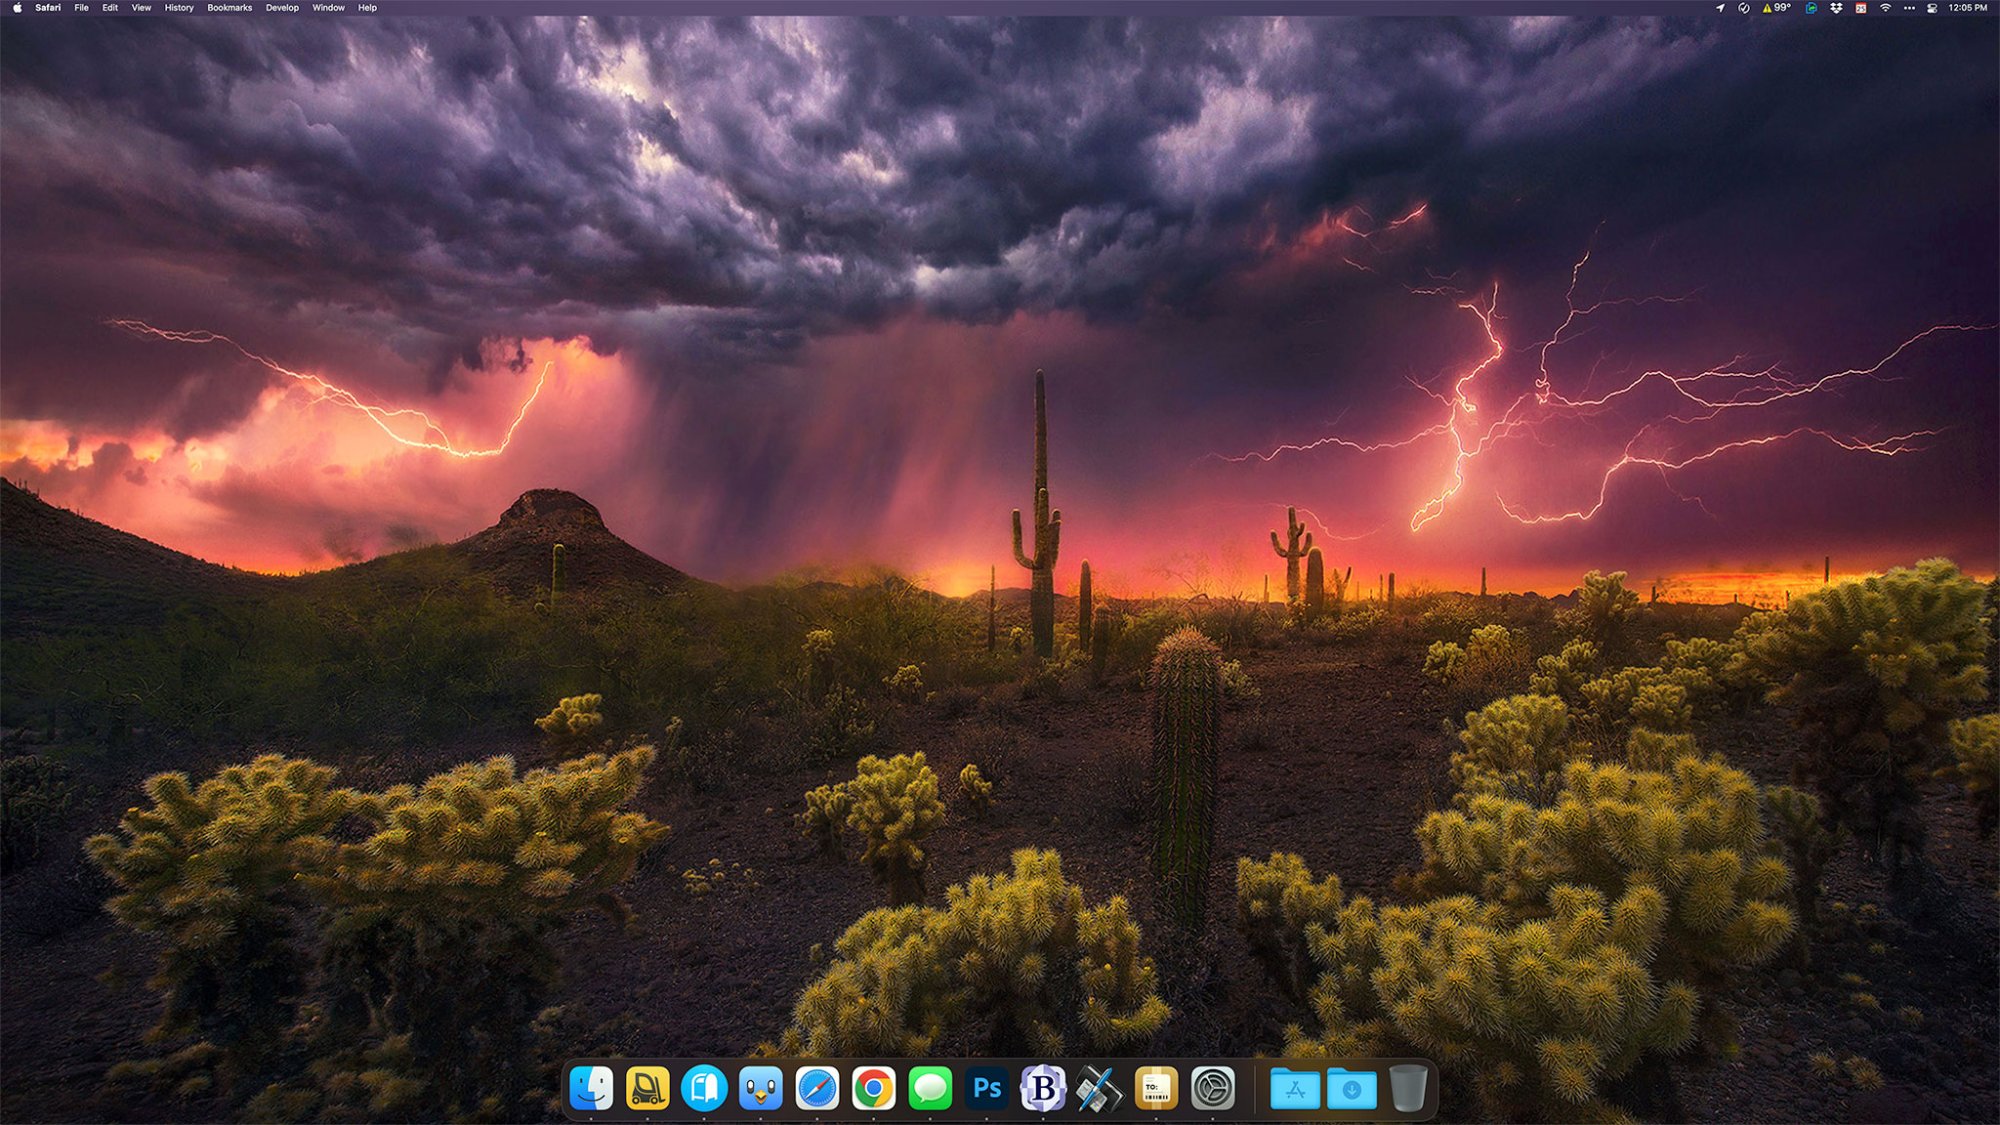Open Finder from the dock
Image resolution: width=2000 pixels, height=1125 pixels.
(591, 1088)
